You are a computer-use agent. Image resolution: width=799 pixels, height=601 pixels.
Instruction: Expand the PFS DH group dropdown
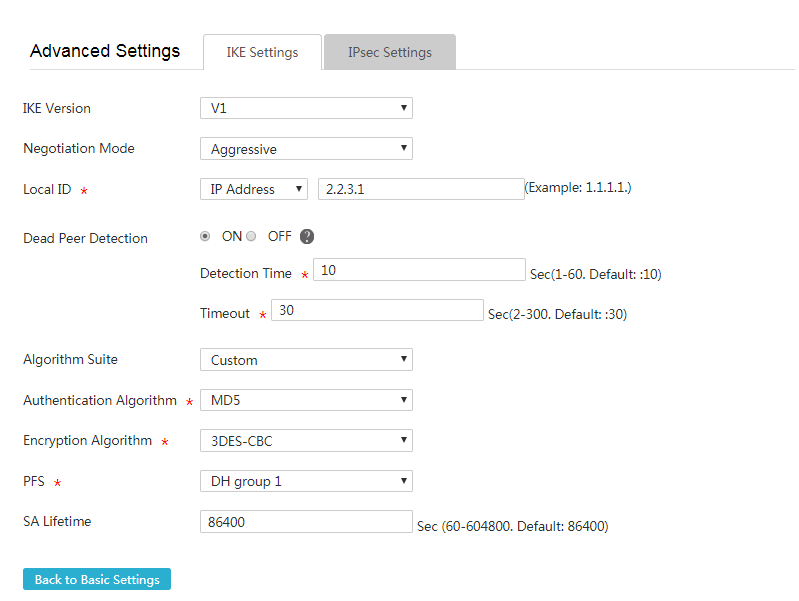(306, 481)
